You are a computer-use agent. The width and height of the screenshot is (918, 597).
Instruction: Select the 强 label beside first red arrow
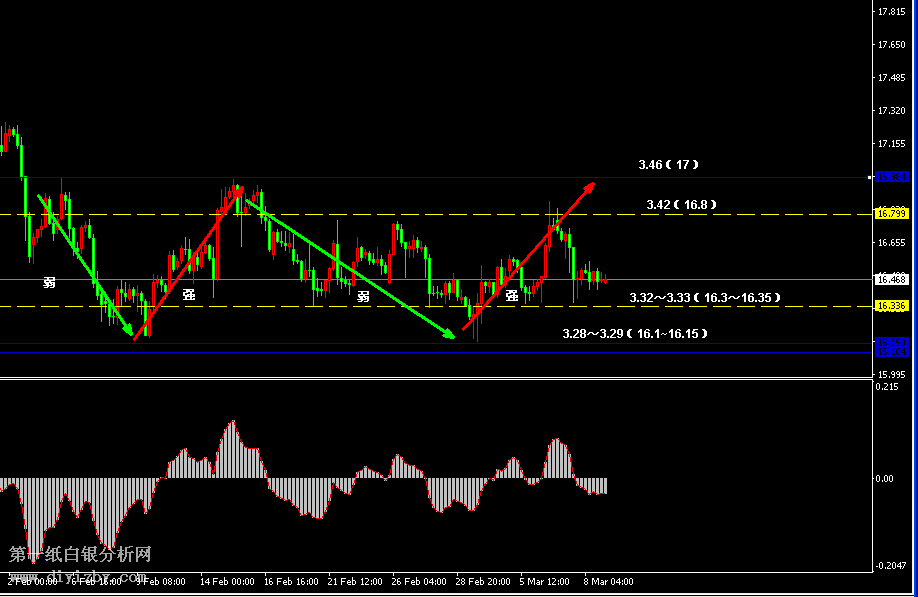click(188, 294)
